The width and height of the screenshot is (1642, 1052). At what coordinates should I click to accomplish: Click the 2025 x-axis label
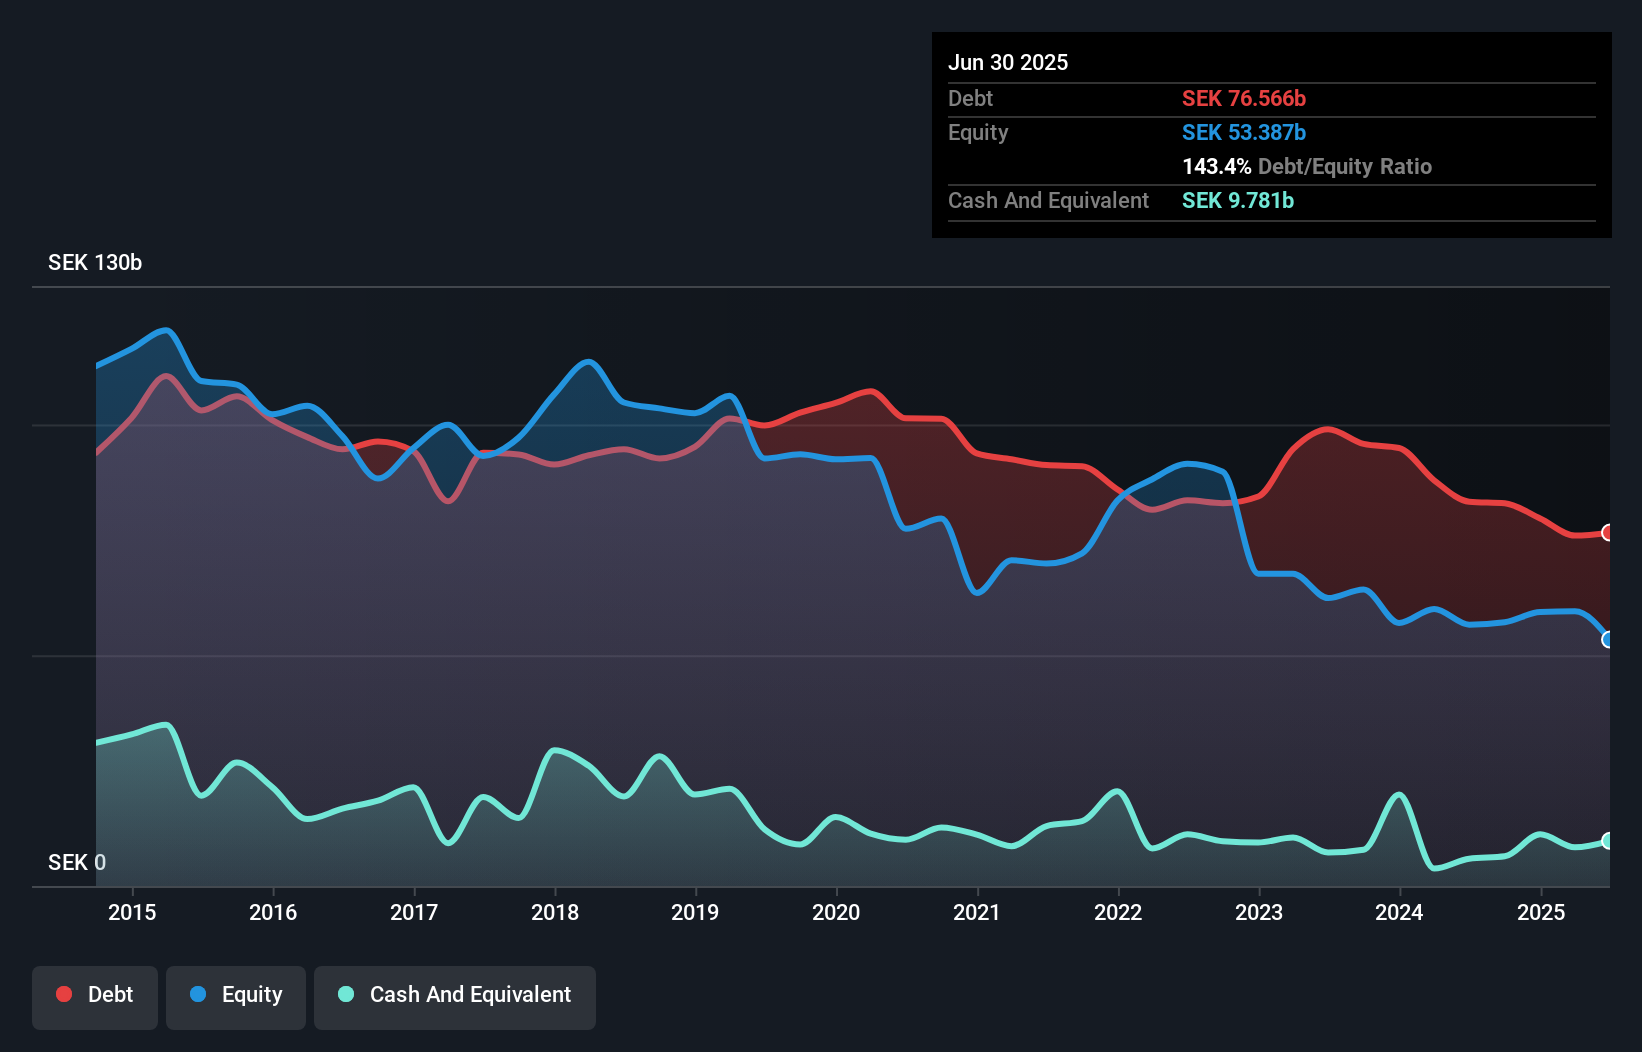click(x=1541, y=912)
